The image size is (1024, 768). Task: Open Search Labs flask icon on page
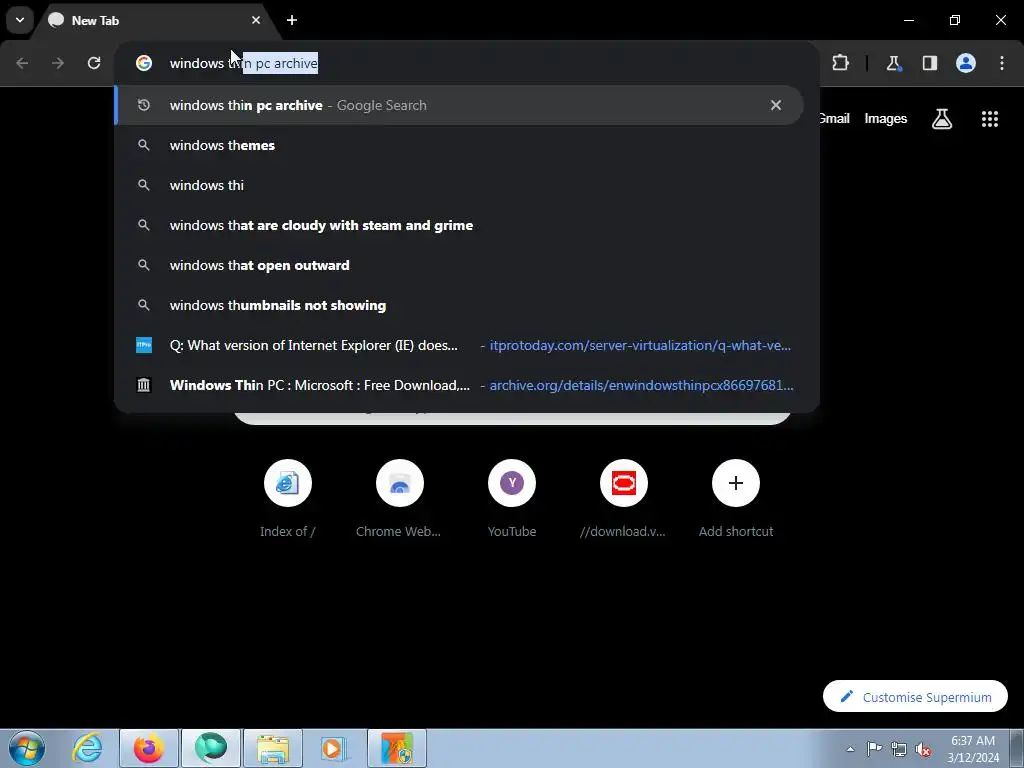point(942,118)
